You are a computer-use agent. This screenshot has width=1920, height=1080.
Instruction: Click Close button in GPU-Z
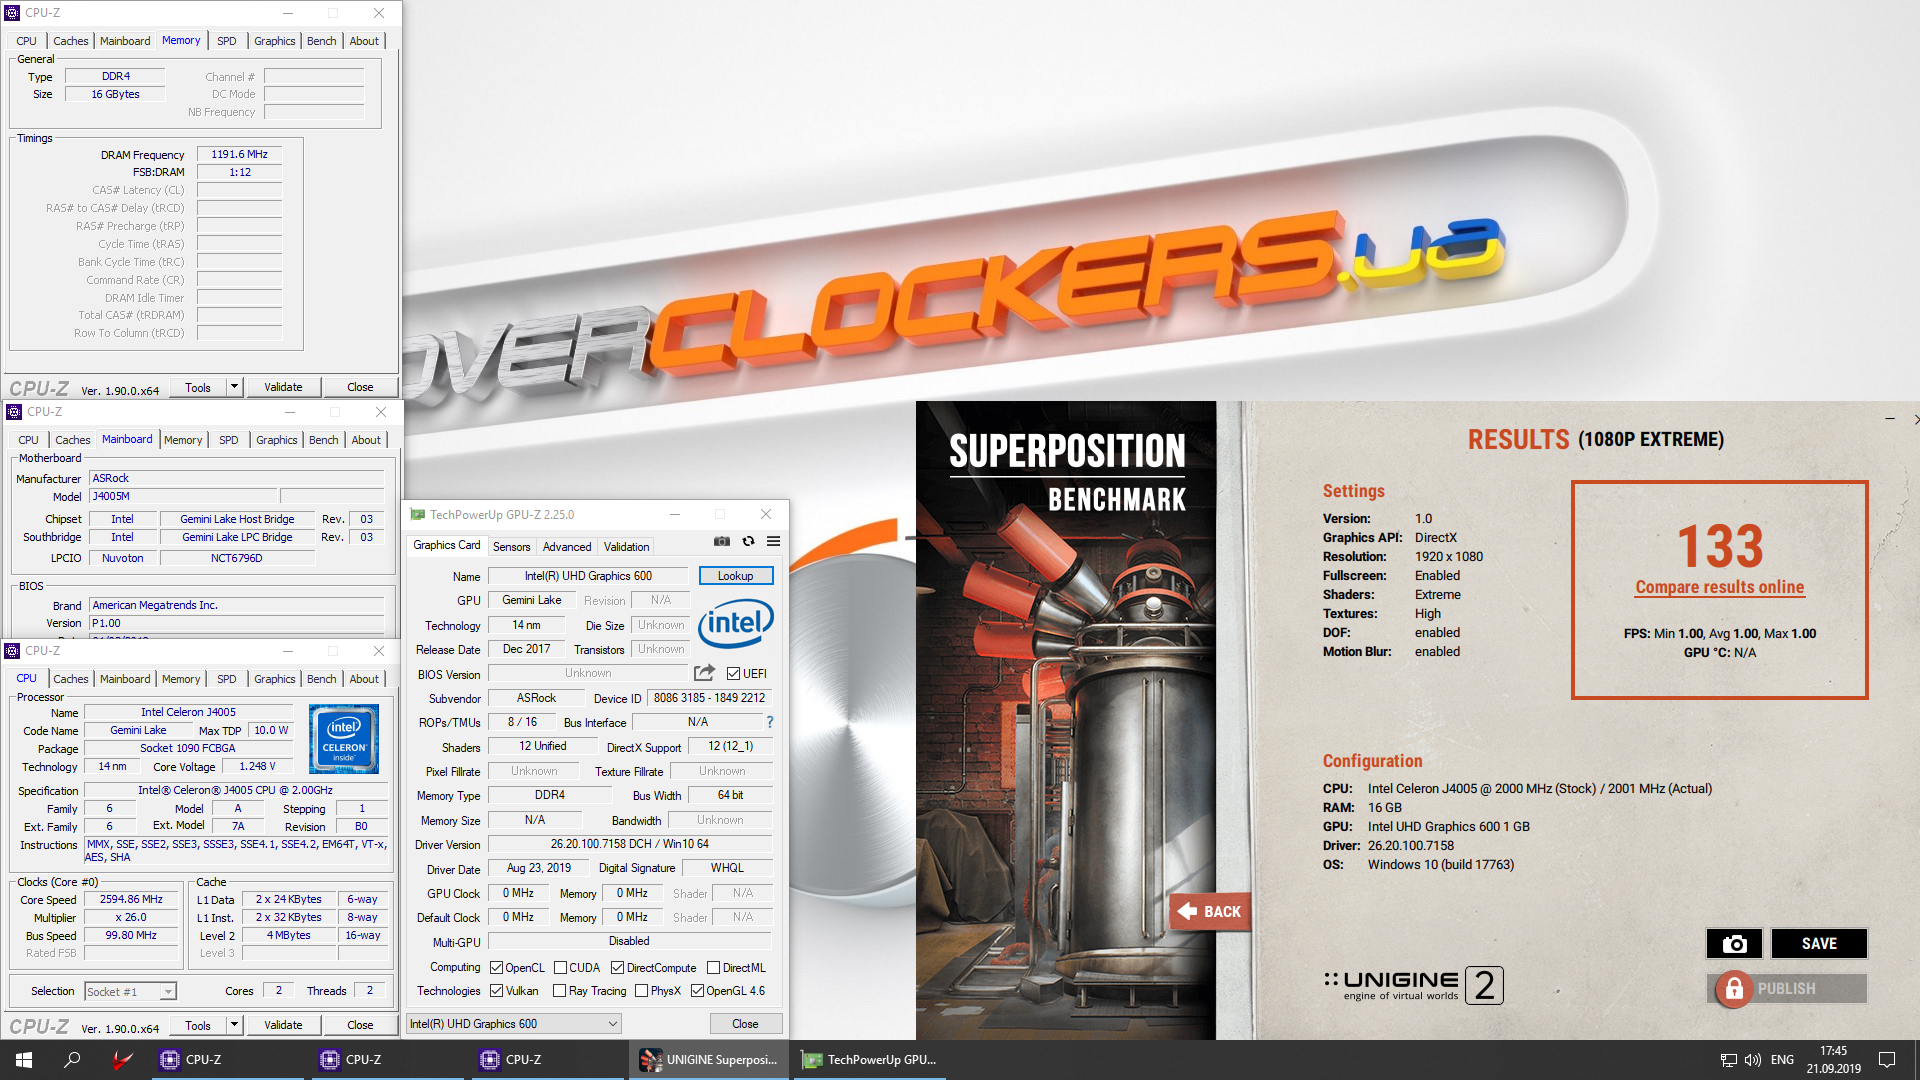click(x=745, y=1024)
